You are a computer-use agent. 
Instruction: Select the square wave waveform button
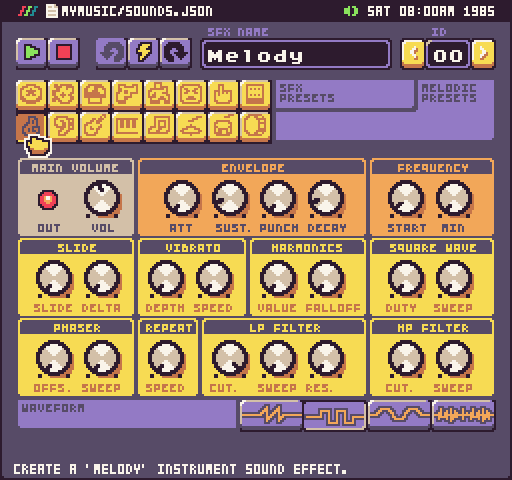335,415
